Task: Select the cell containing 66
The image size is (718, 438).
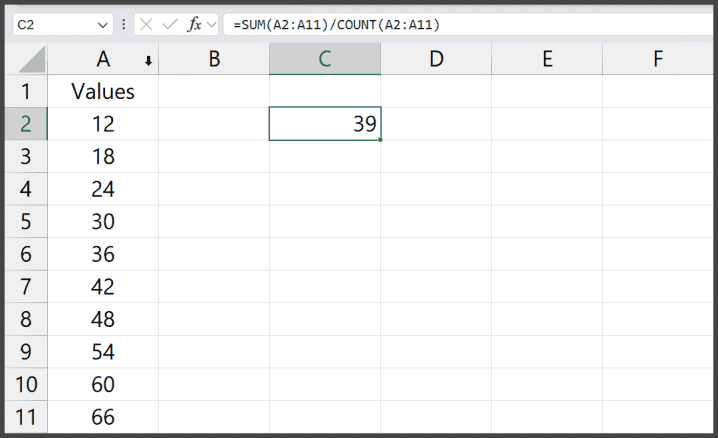Action: tap(102, 417)
